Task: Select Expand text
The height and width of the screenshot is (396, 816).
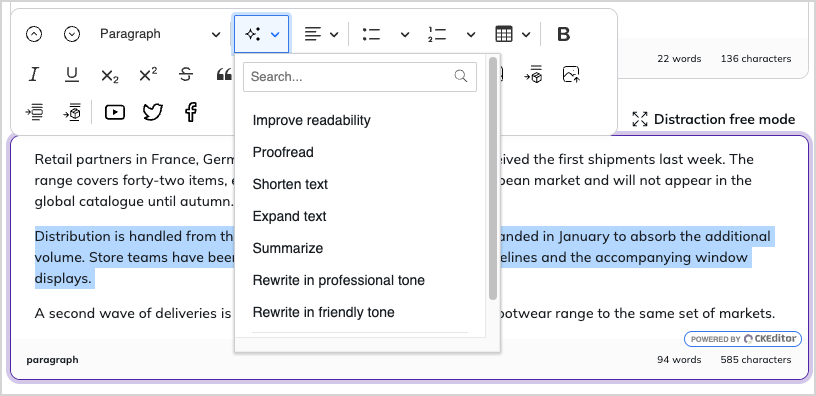Action: tap(289, 216)
